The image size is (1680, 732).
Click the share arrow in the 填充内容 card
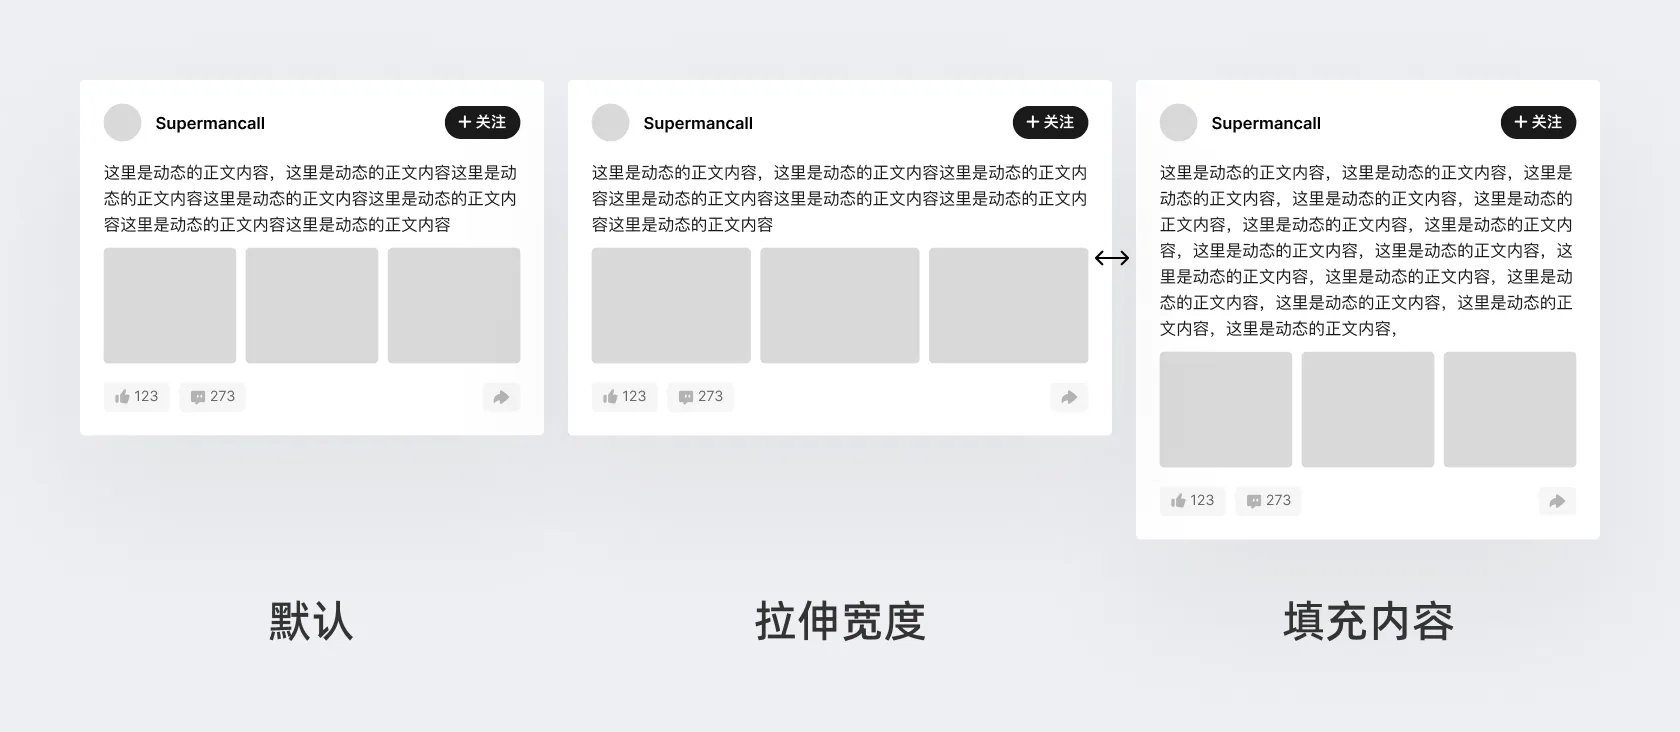click(1557, 501)
